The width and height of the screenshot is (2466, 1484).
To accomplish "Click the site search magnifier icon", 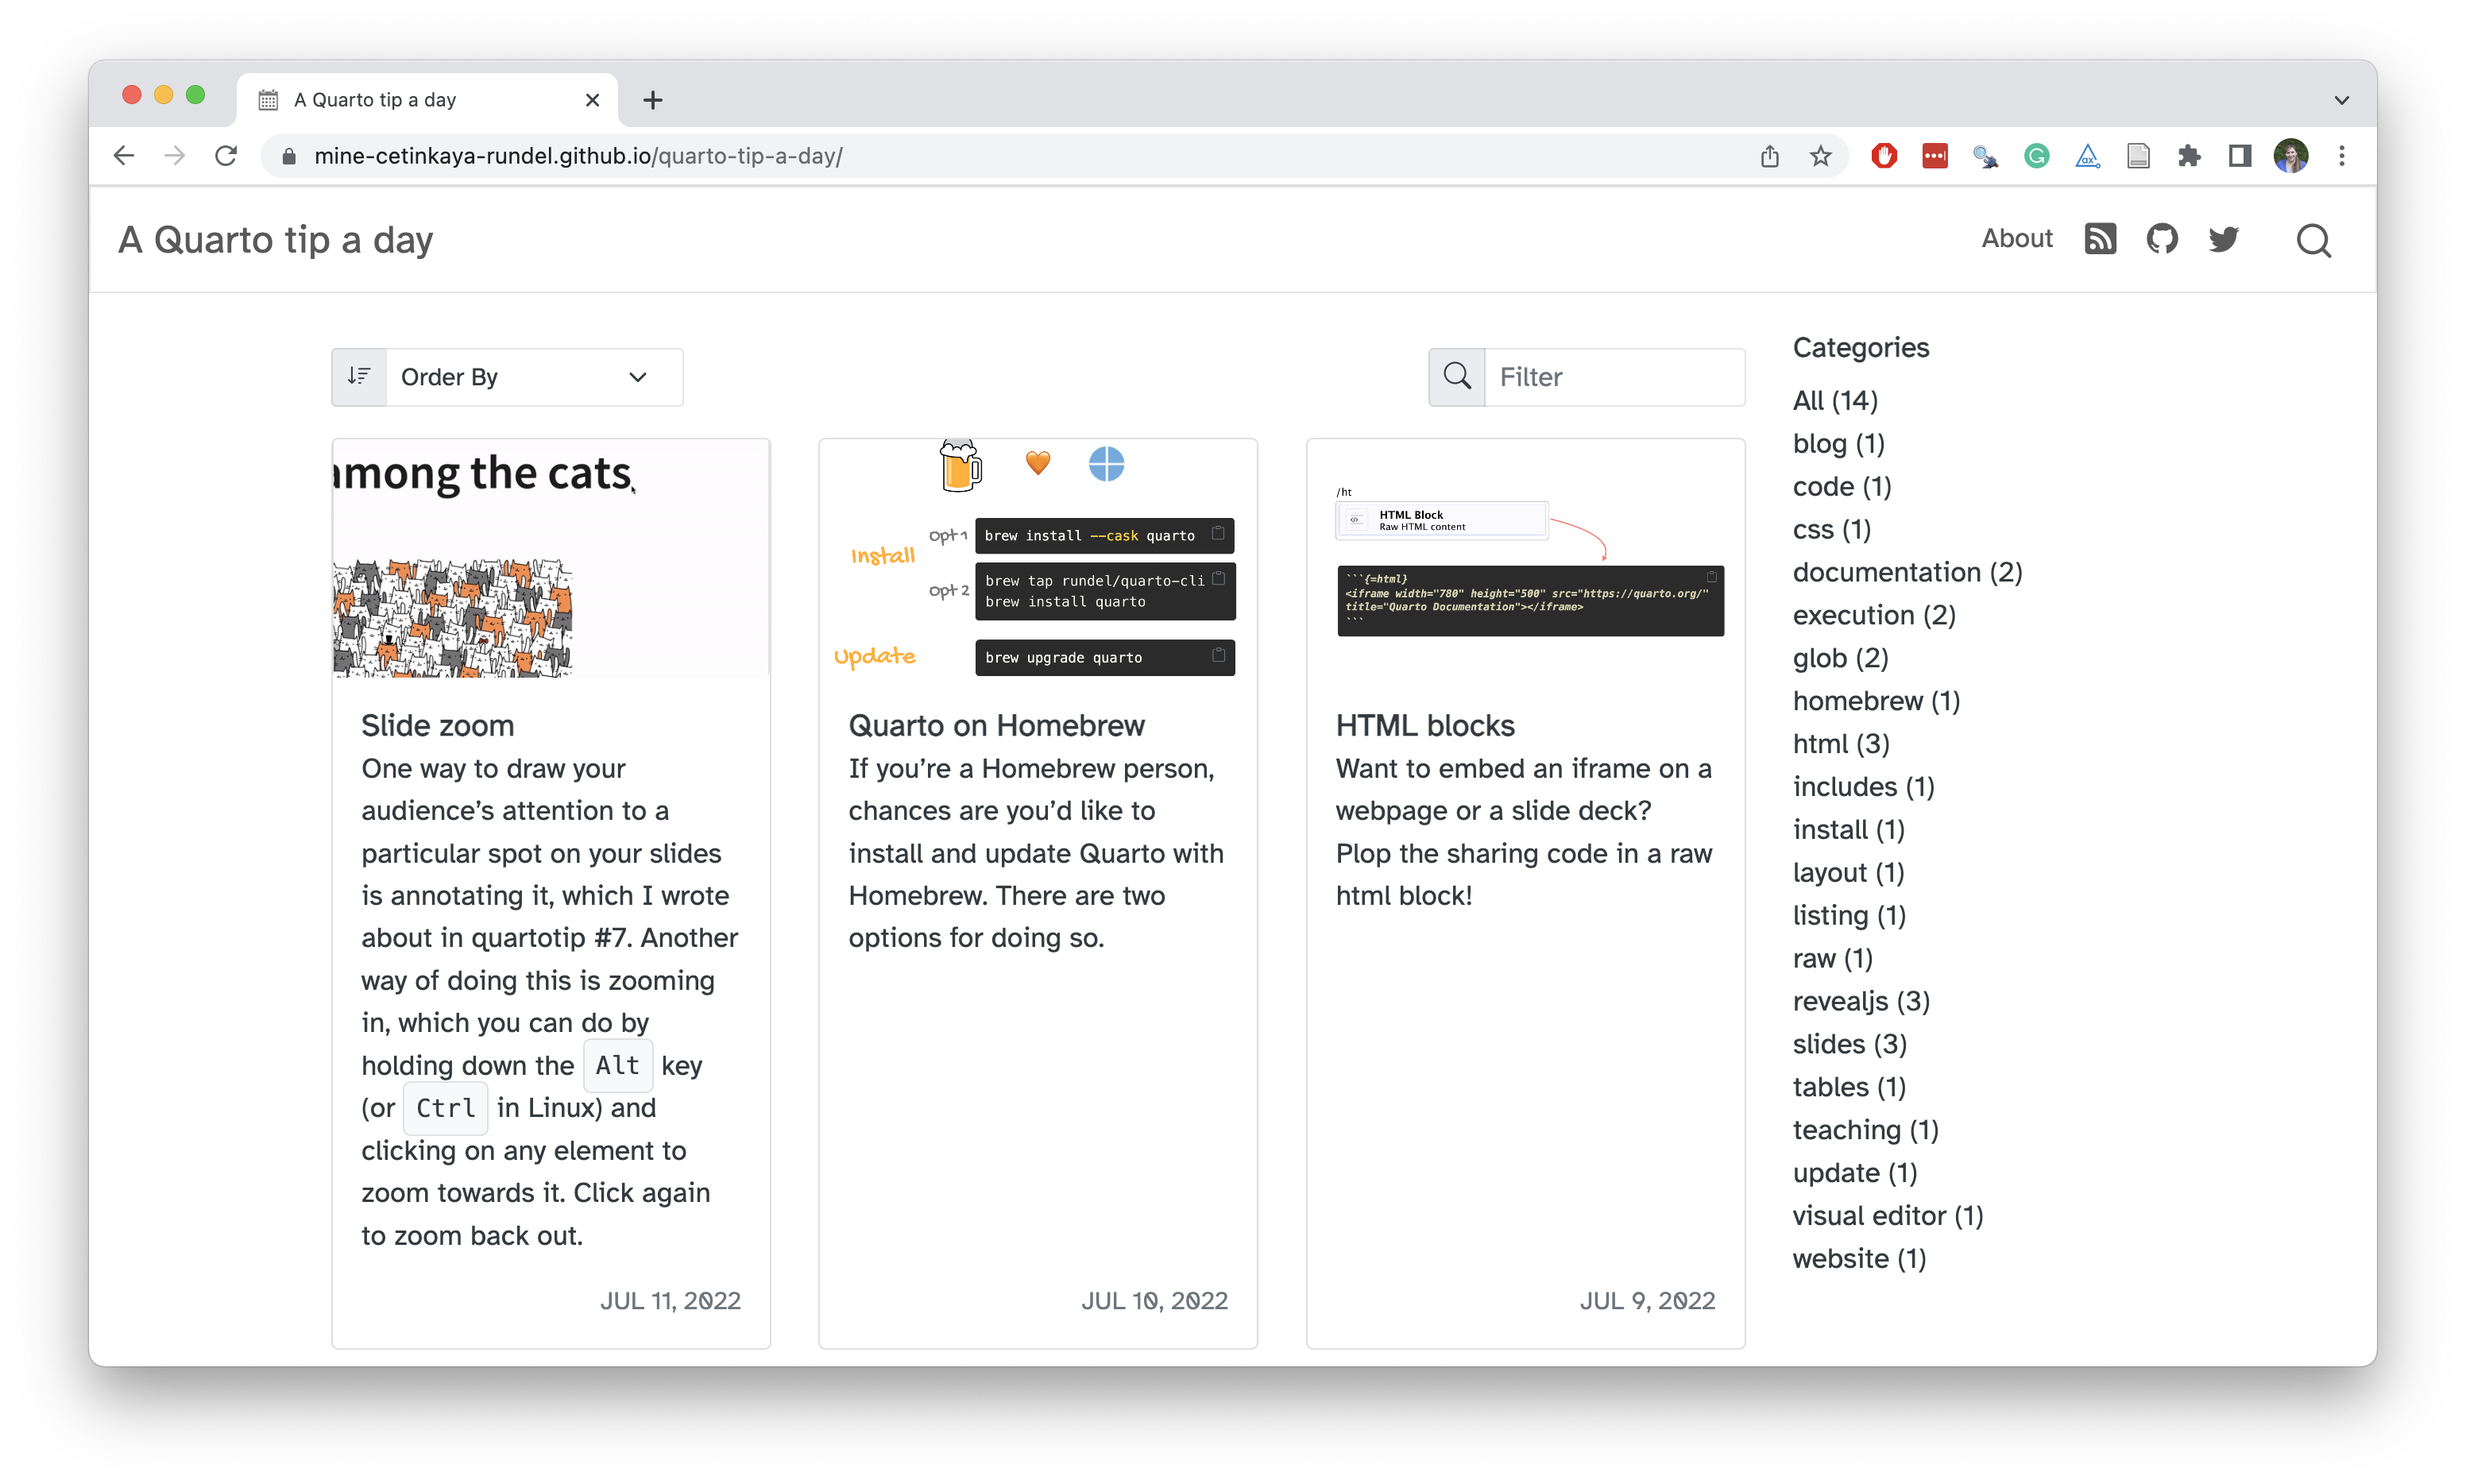I will (x=2313, y=241).
